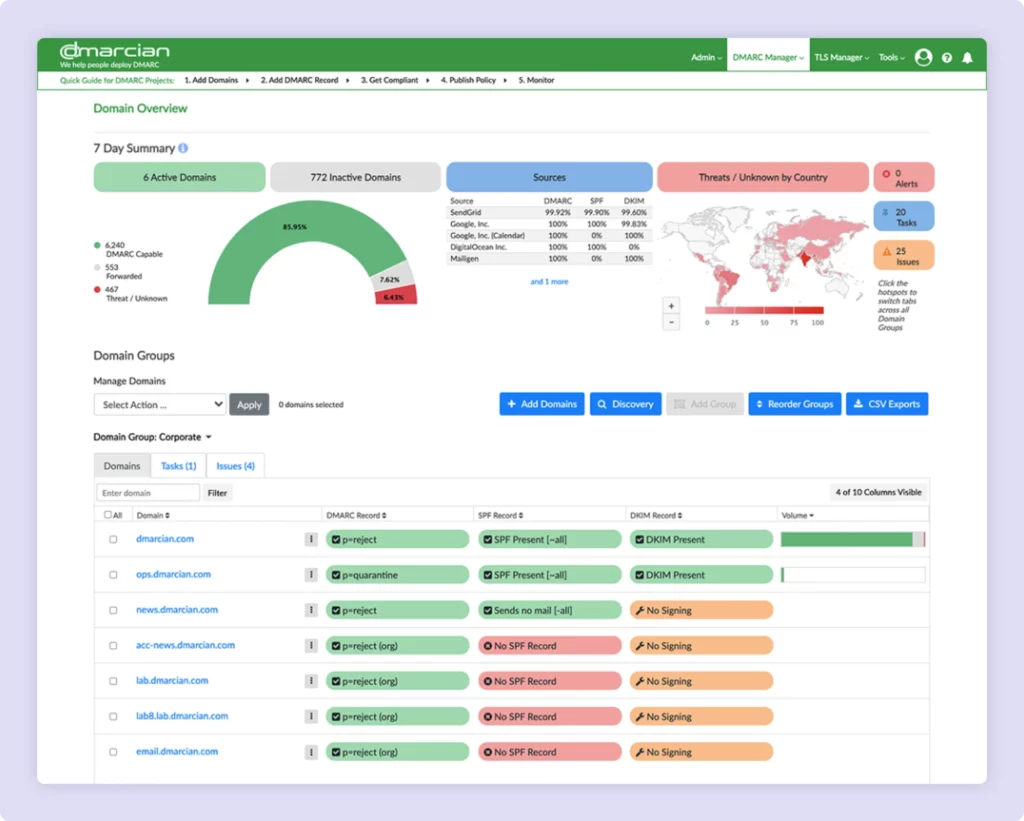
Task: Click India on the threat map
Action: [x=806, y=259]
